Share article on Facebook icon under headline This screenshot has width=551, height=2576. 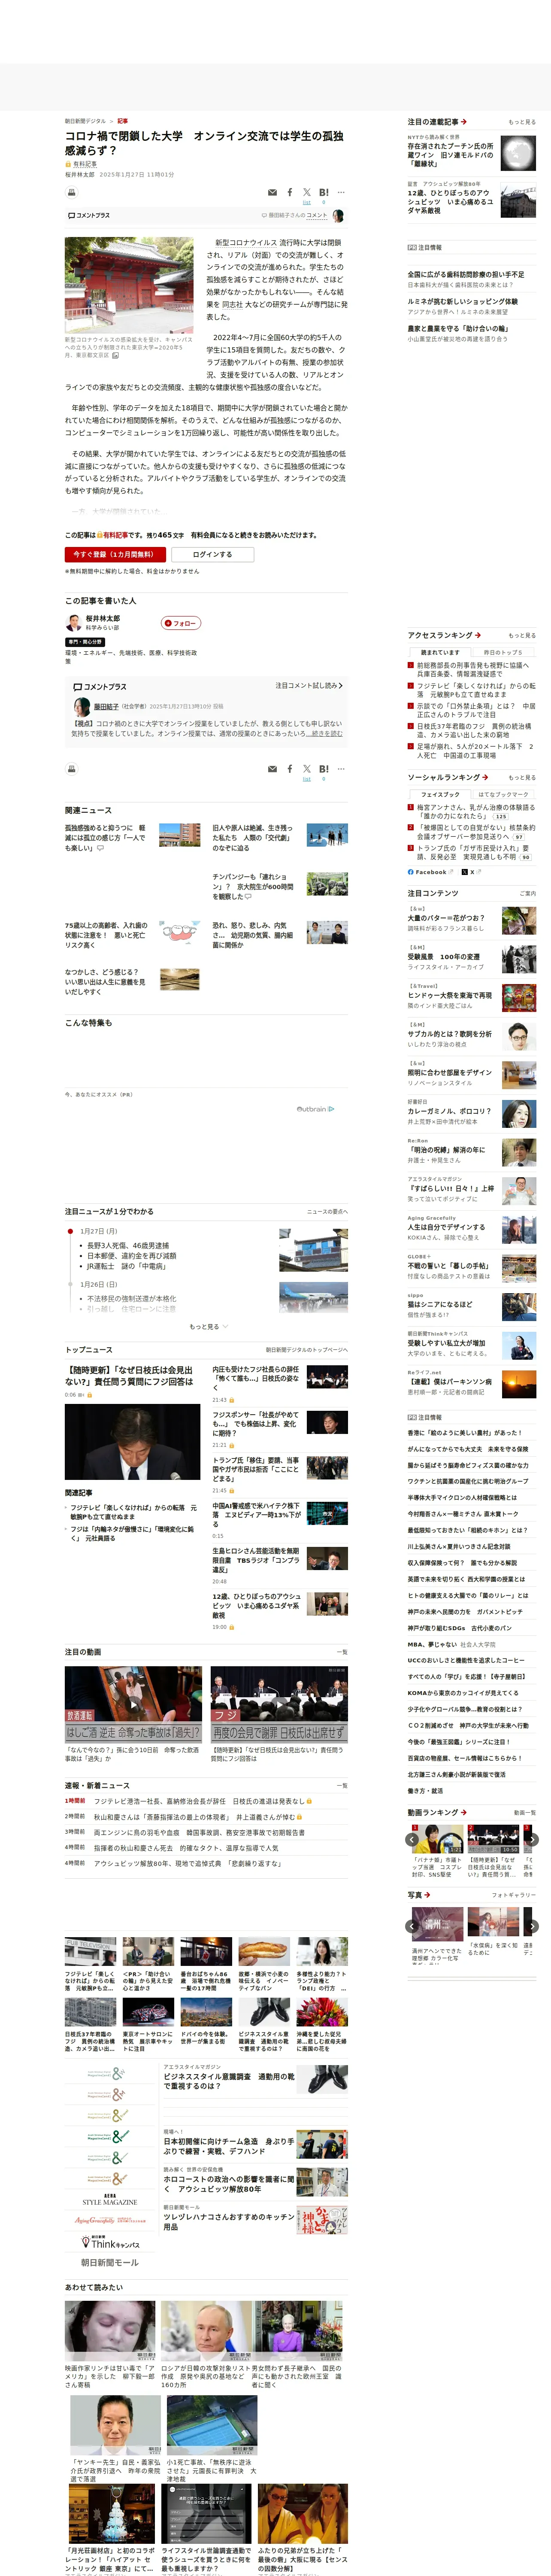point(290,192)
